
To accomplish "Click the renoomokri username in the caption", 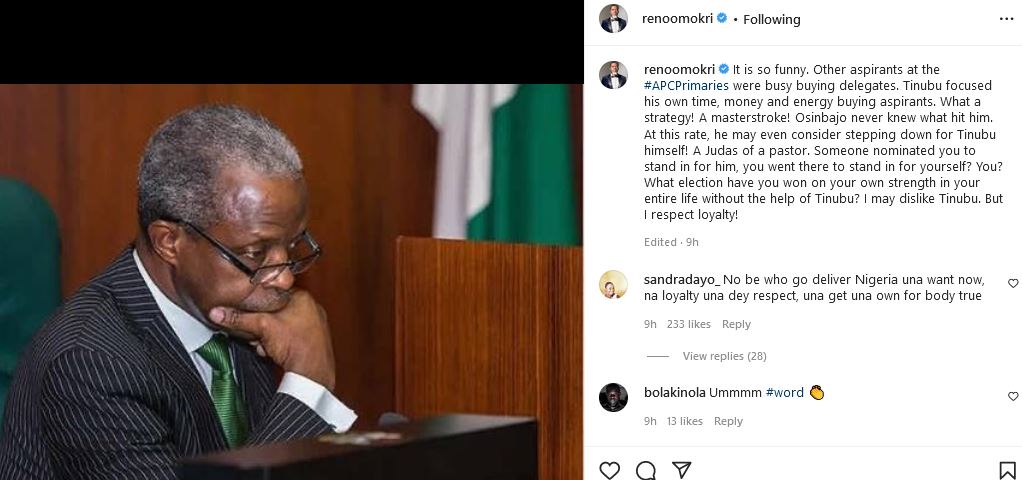I will pyautogui.click(x=679, y=70).
